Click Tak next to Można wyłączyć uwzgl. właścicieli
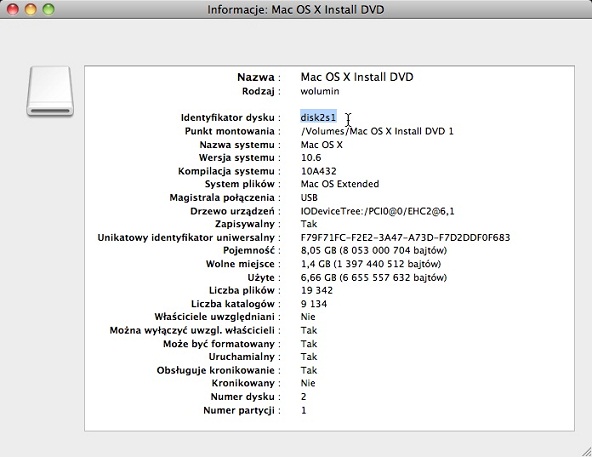Screen dimensions: 592x457 (x=309, y=330)
